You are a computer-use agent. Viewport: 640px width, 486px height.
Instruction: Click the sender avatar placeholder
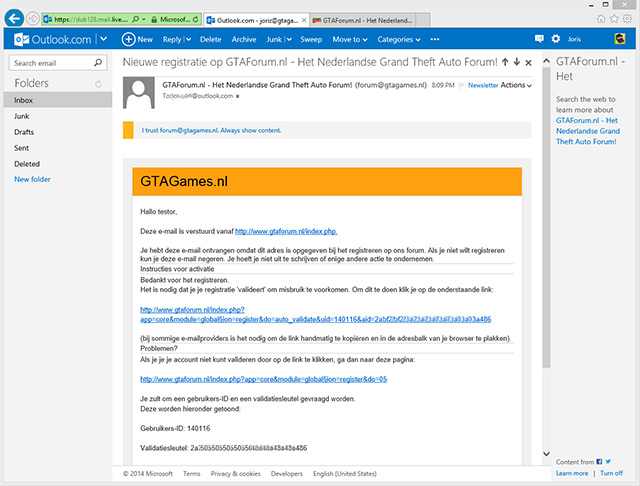point(139,93)
